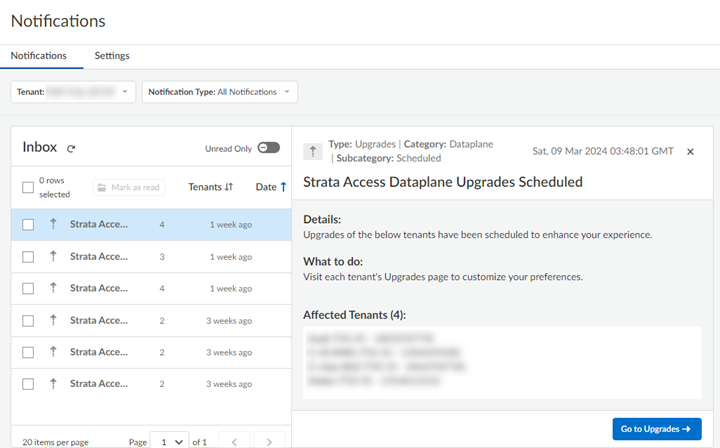Screen dimensions: 720x448
Task: Switch to the Settings tab
Action: tap(112, 56)
